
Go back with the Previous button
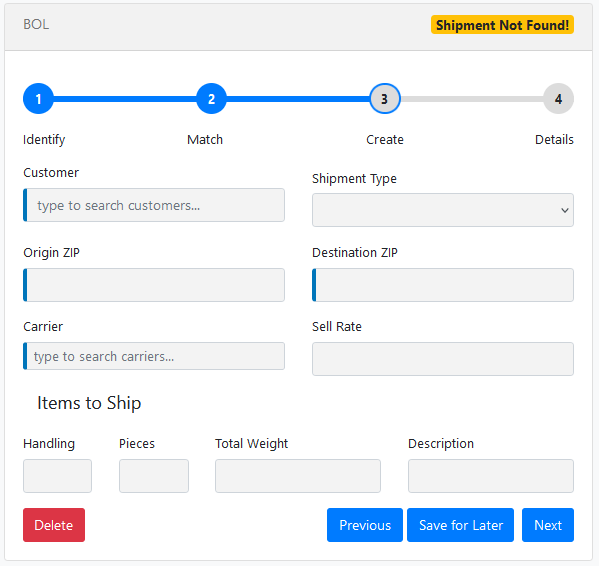(x=365, y=525)
